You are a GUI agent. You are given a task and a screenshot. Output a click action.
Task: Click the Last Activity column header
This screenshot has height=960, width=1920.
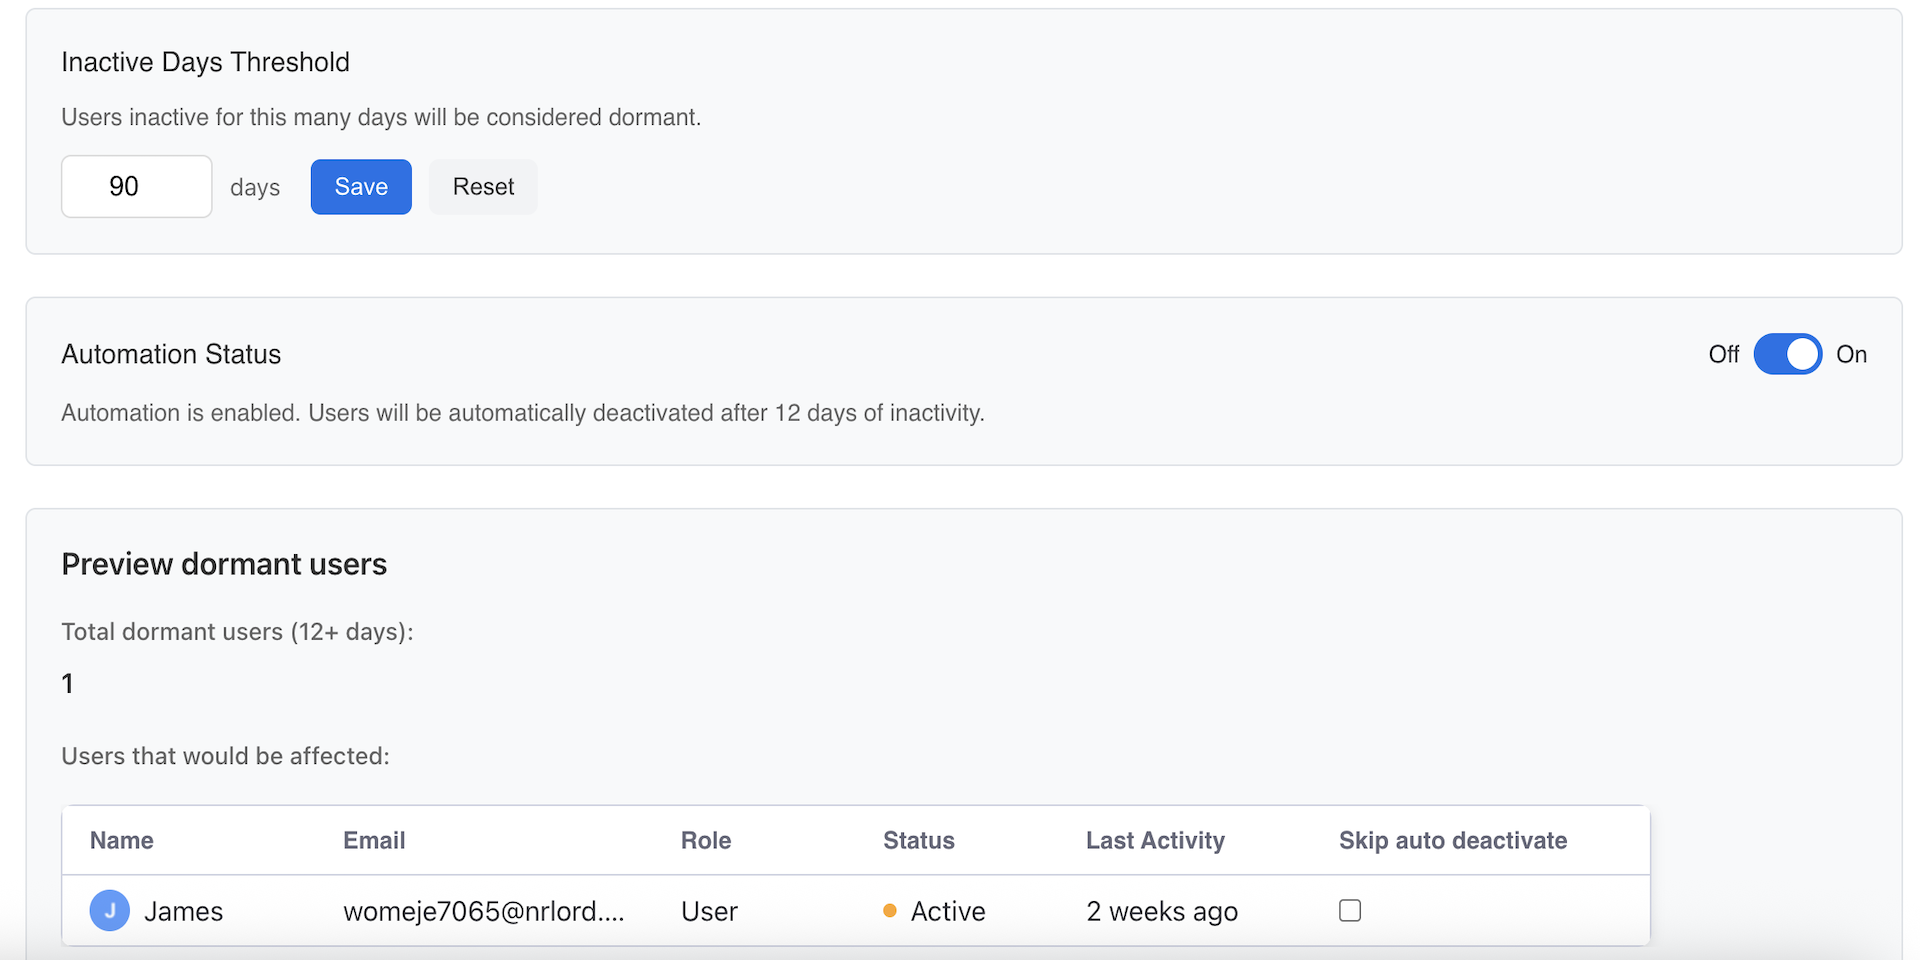[x=1155, y=841]
